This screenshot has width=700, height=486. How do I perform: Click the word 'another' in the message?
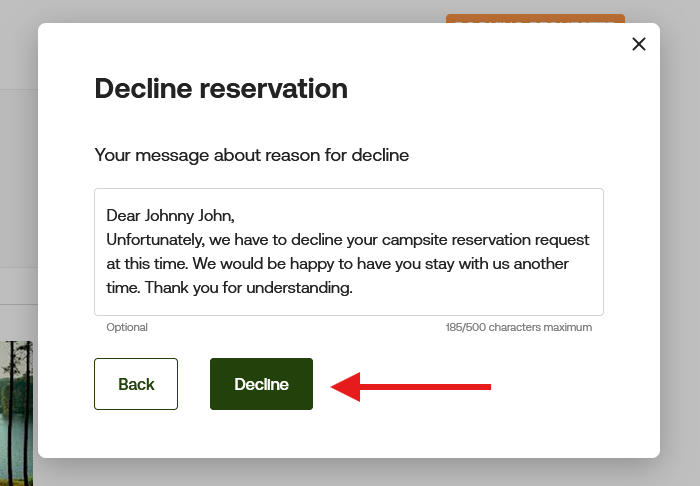(541, 264)
